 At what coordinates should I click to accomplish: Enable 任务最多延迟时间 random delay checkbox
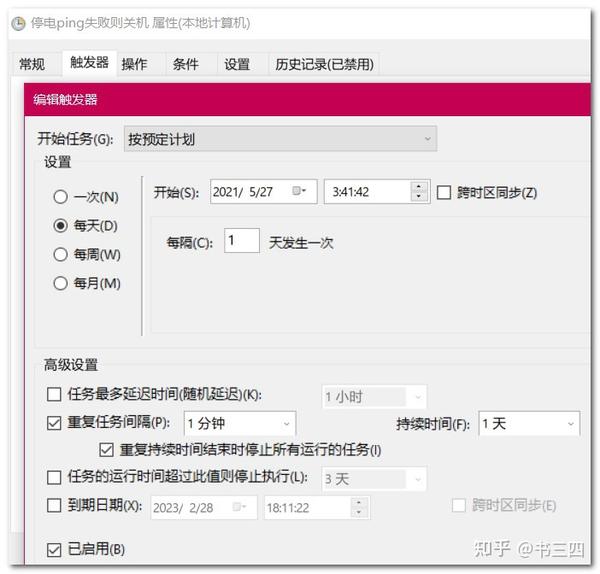(x=54, y=394)
